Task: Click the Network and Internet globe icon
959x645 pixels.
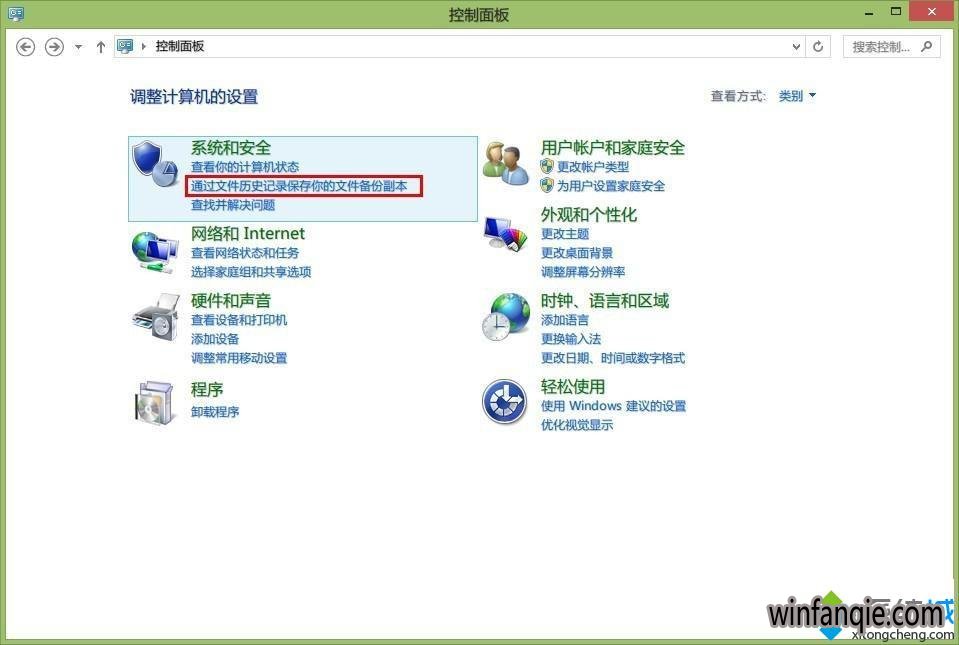Action: click(155, 251)
